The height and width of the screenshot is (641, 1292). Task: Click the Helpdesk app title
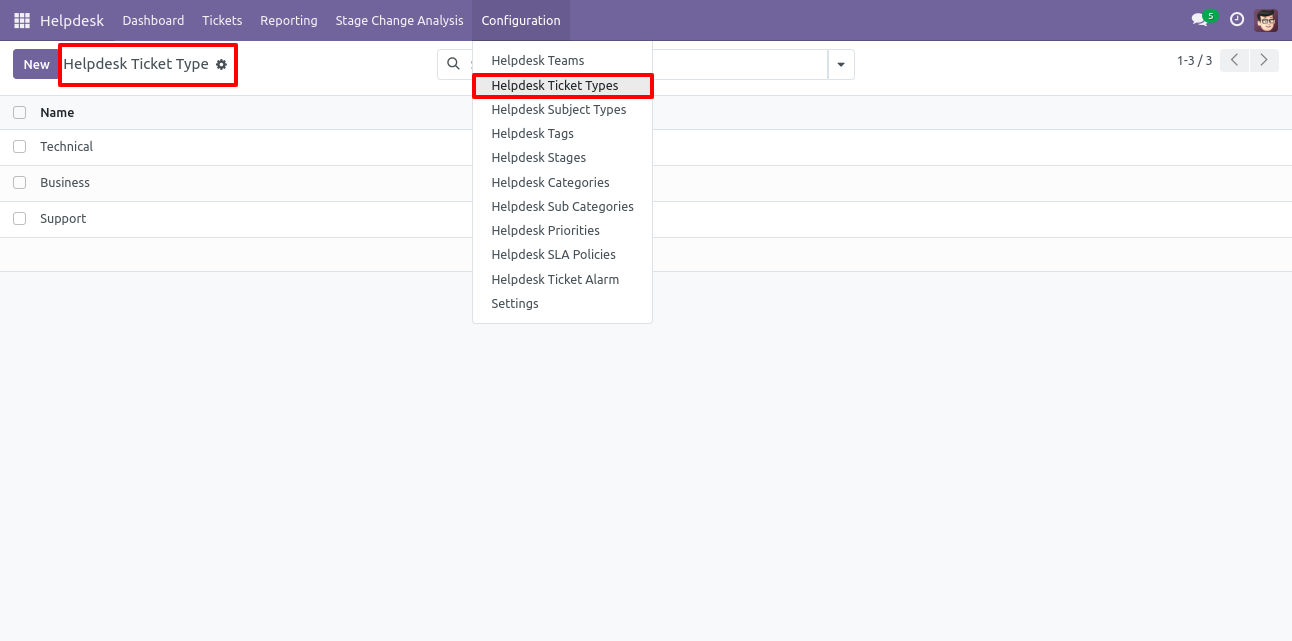(x=72, y=20)
